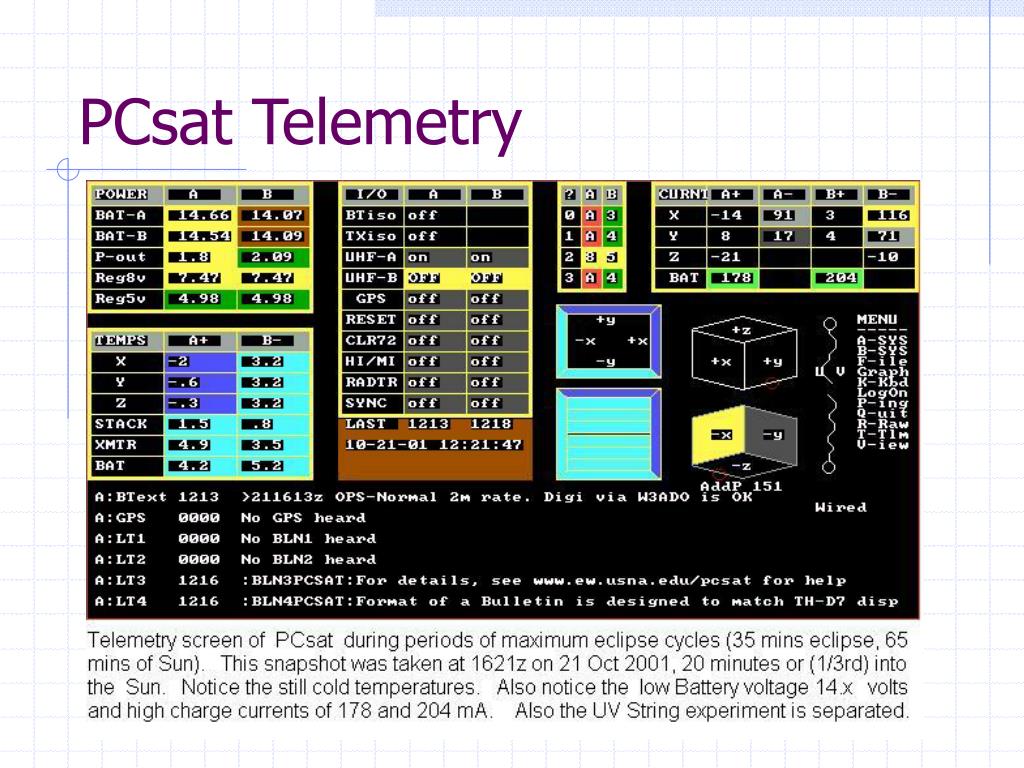Screen dimensions: 1024x768
Task: Click the No BLN1 heard message
Action: tap(308, 539)
